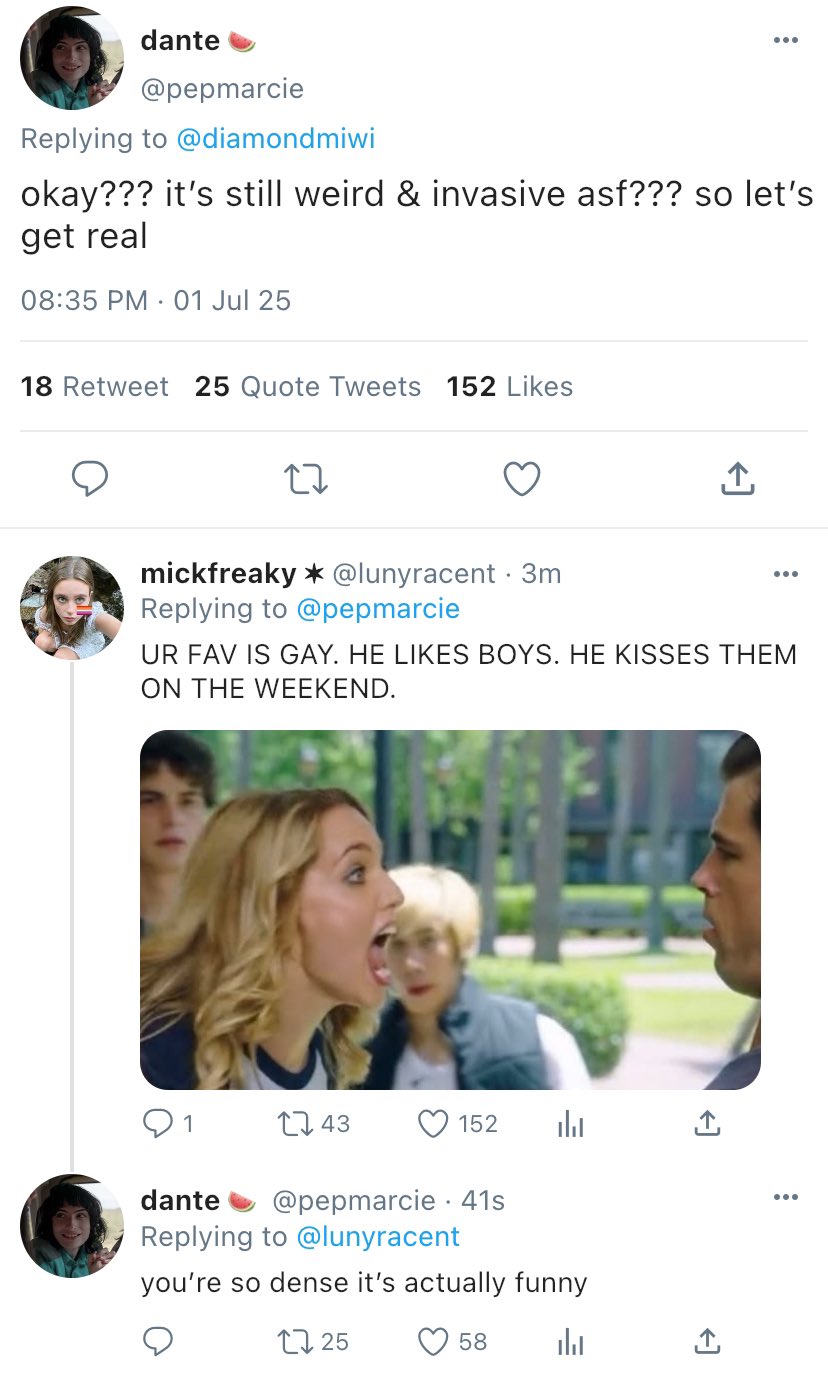
Task: View the 25 Quote Tweets list
Action: 308,387
